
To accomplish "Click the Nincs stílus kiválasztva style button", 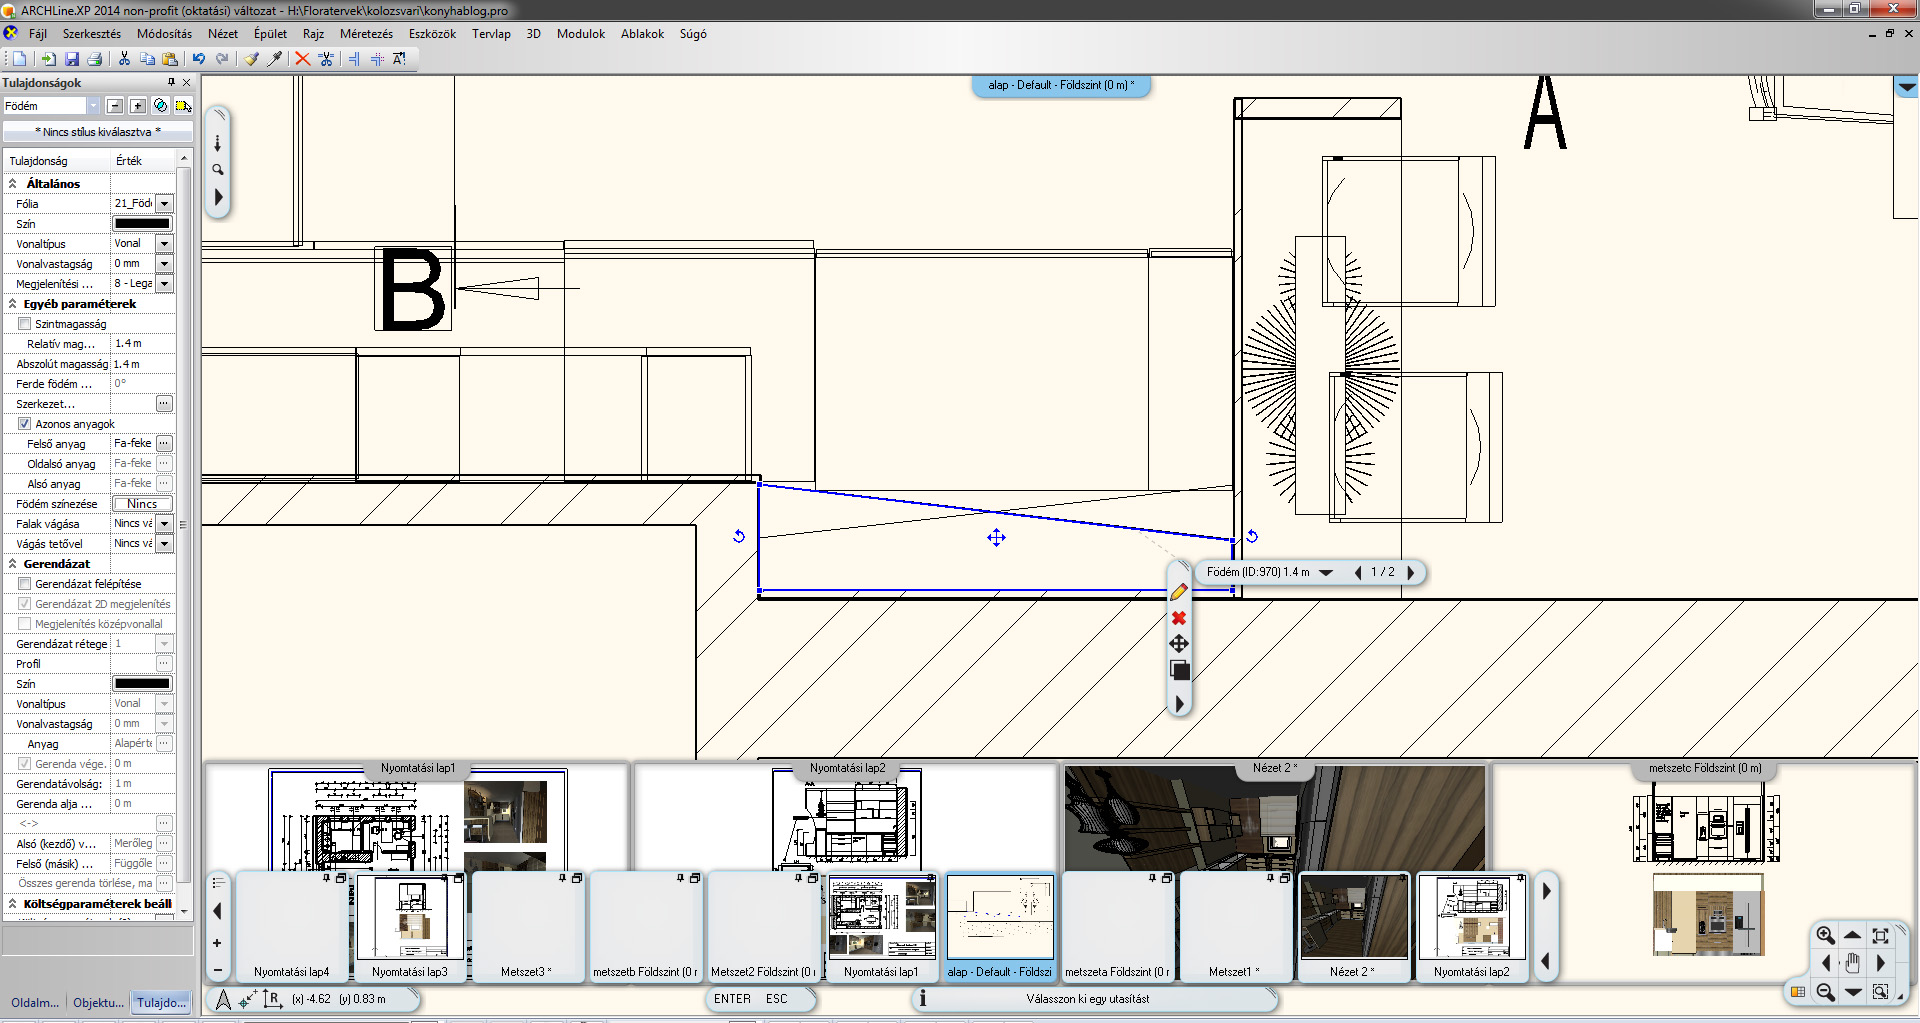I will click(x=97, y=132).
